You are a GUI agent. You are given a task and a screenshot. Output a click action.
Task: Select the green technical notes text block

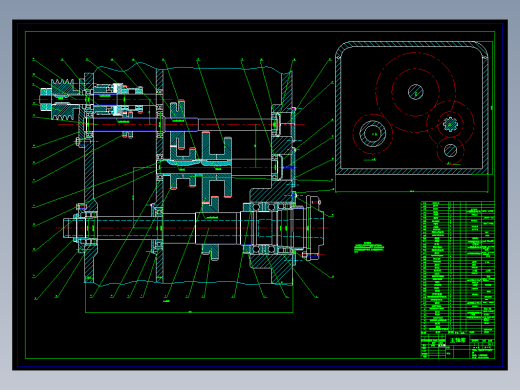[369, 247]
